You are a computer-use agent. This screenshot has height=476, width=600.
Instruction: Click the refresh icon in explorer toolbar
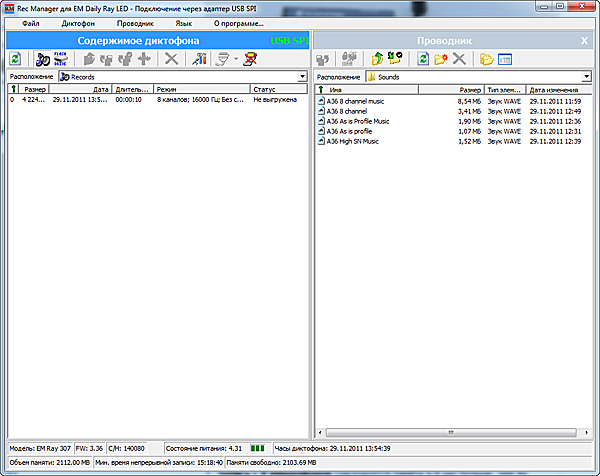[x=423, y=59]
